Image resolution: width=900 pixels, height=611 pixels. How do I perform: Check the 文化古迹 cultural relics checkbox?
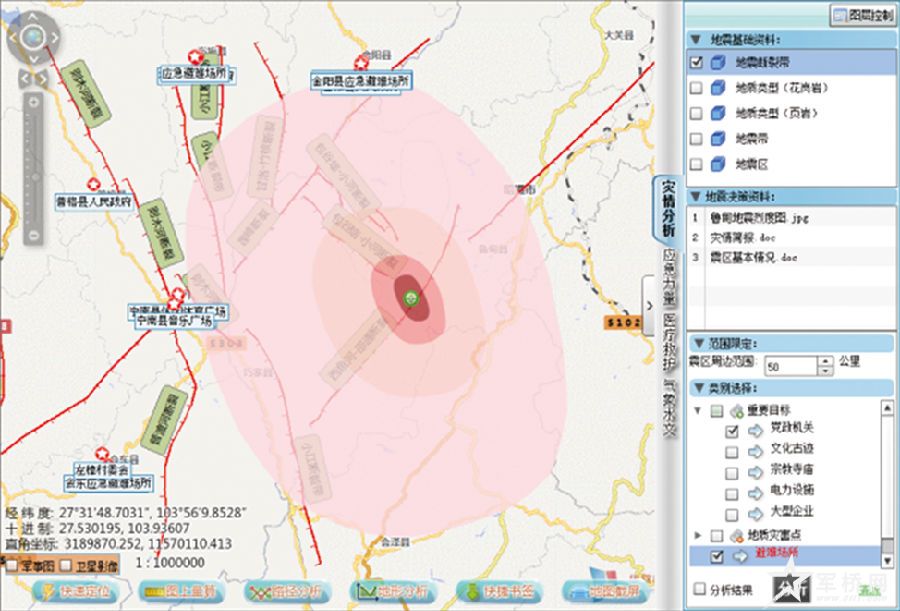[732, 450]
